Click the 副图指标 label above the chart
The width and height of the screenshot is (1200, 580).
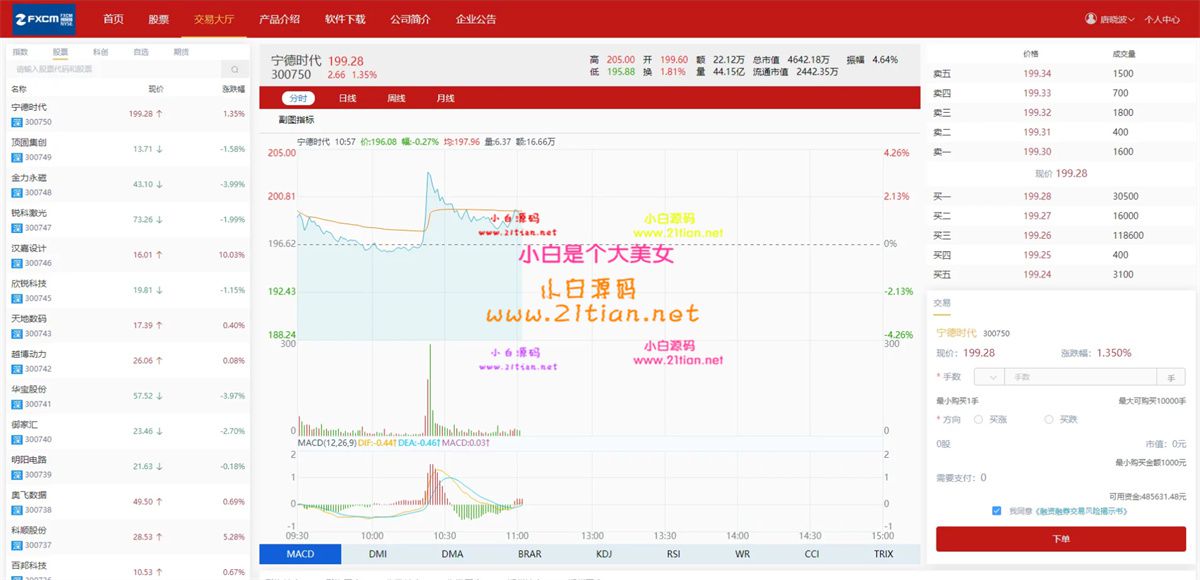coord(296,120)
